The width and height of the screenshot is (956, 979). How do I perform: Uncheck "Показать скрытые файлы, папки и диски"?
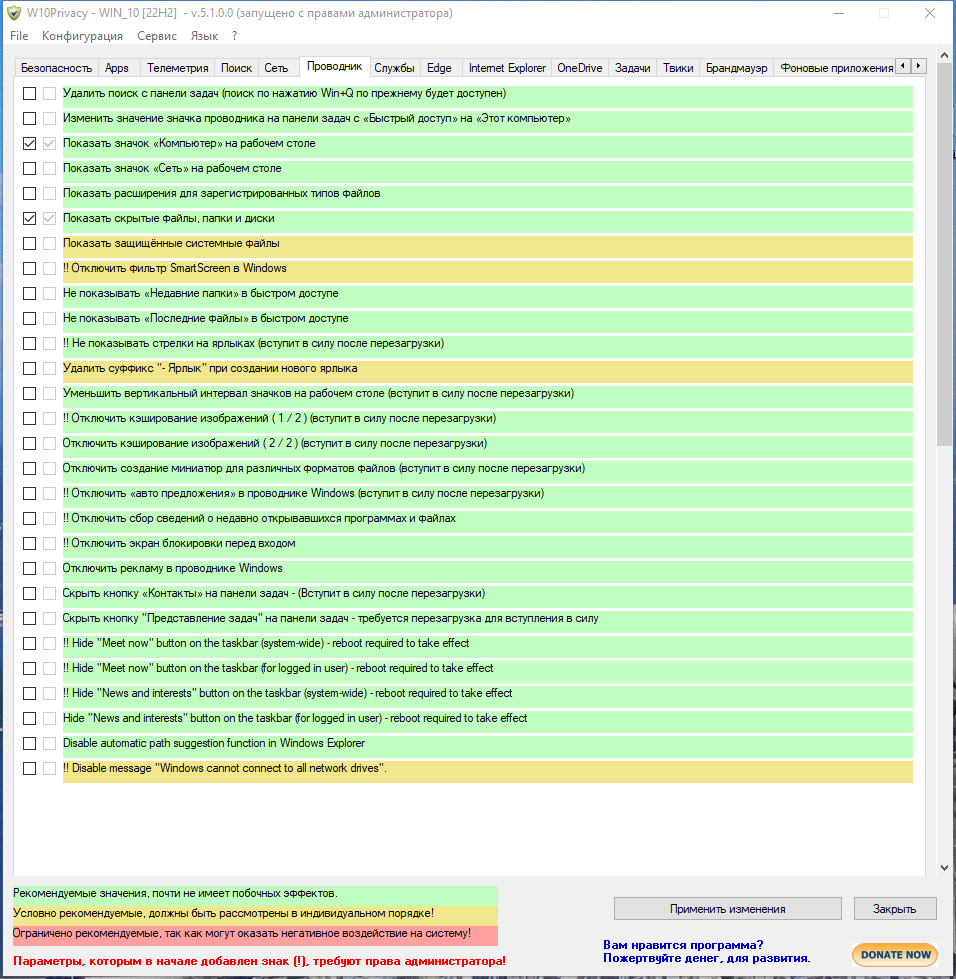coord(29,219)
